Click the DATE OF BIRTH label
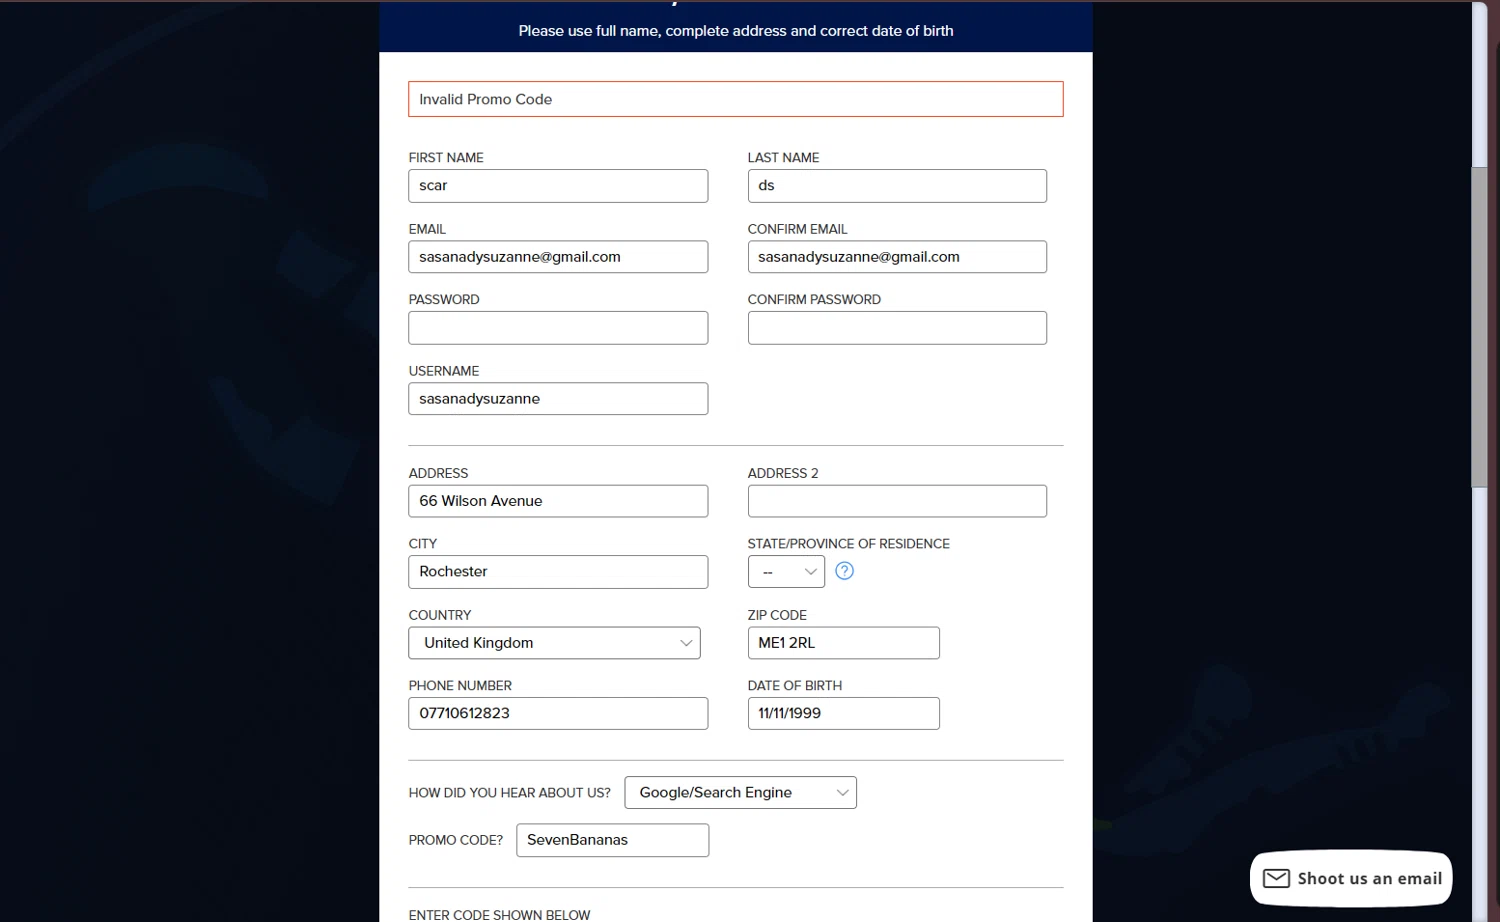1500x922 pixels. pyautogui.click(x=795, y=686)
